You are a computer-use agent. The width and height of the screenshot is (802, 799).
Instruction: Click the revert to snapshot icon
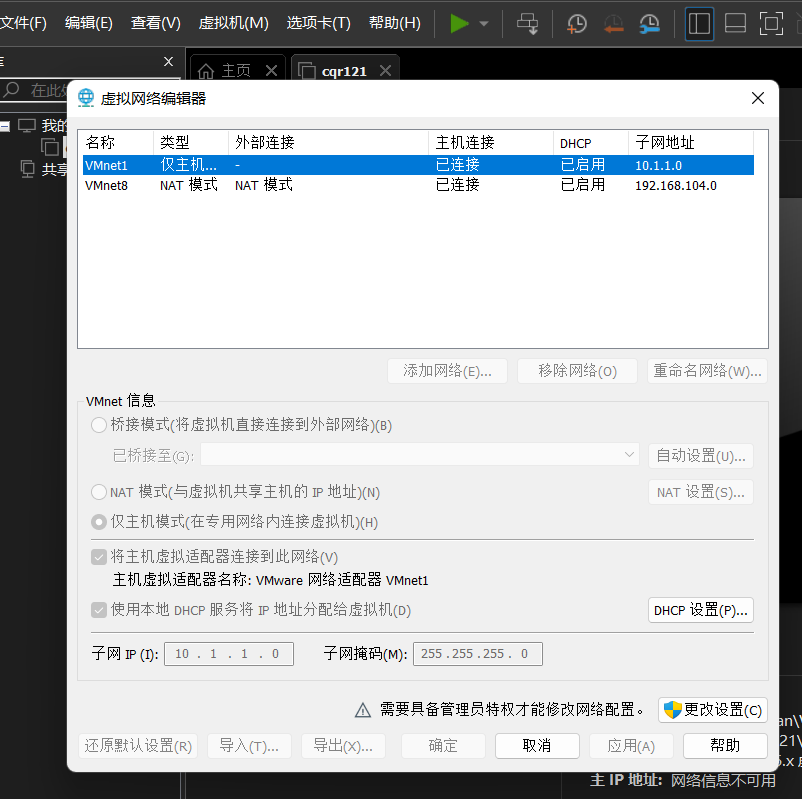(x=613, y=24)
